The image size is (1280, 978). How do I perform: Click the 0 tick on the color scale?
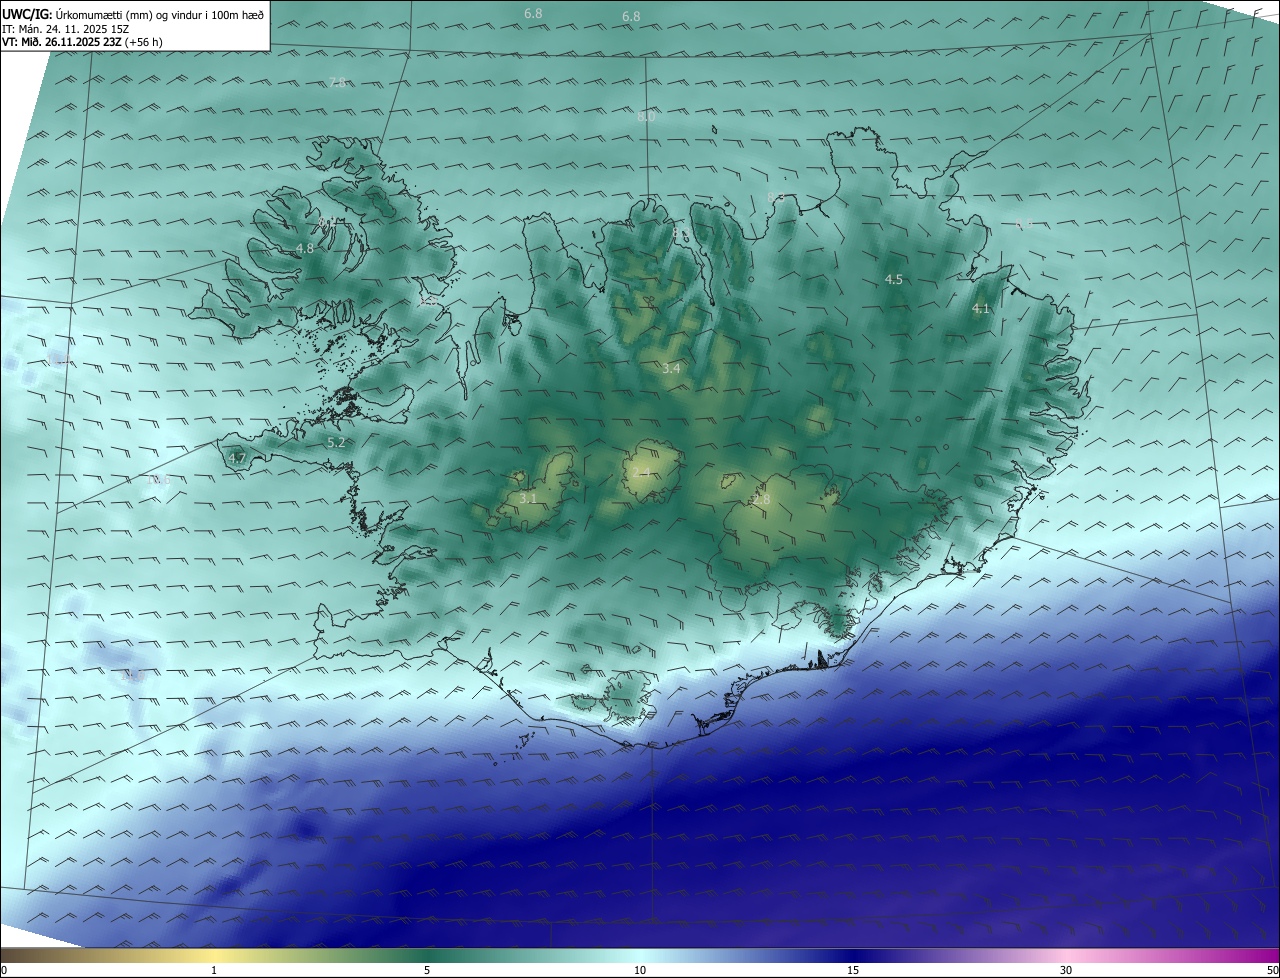pos(4,970)
